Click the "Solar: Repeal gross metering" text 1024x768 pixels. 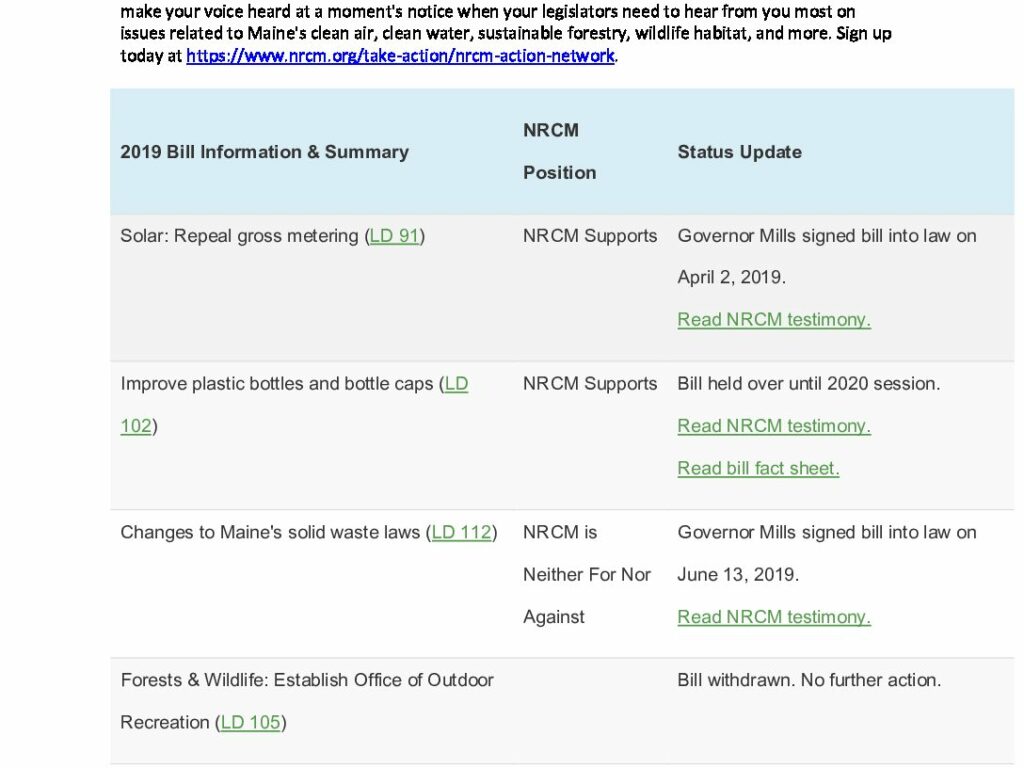coord(239,236)
